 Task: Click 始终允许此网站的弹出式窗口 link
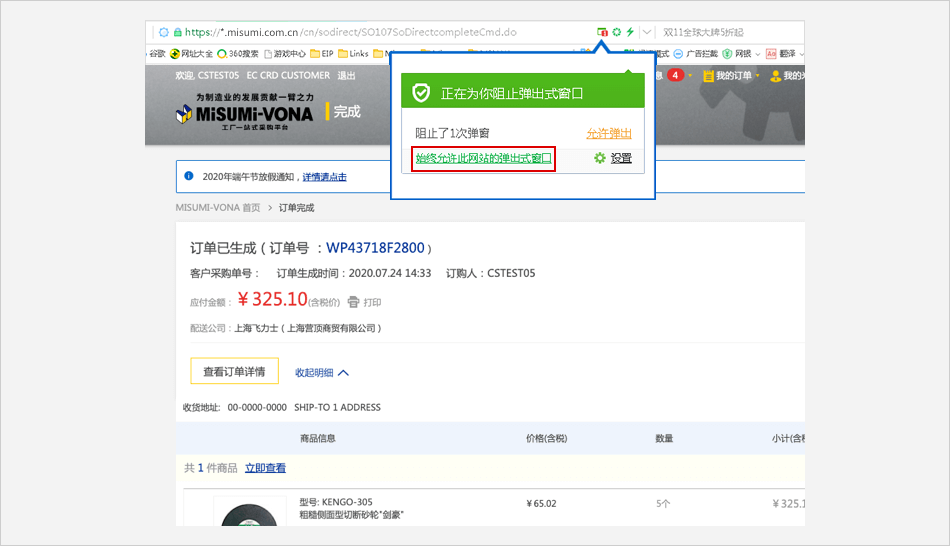[x=483, y=158]
